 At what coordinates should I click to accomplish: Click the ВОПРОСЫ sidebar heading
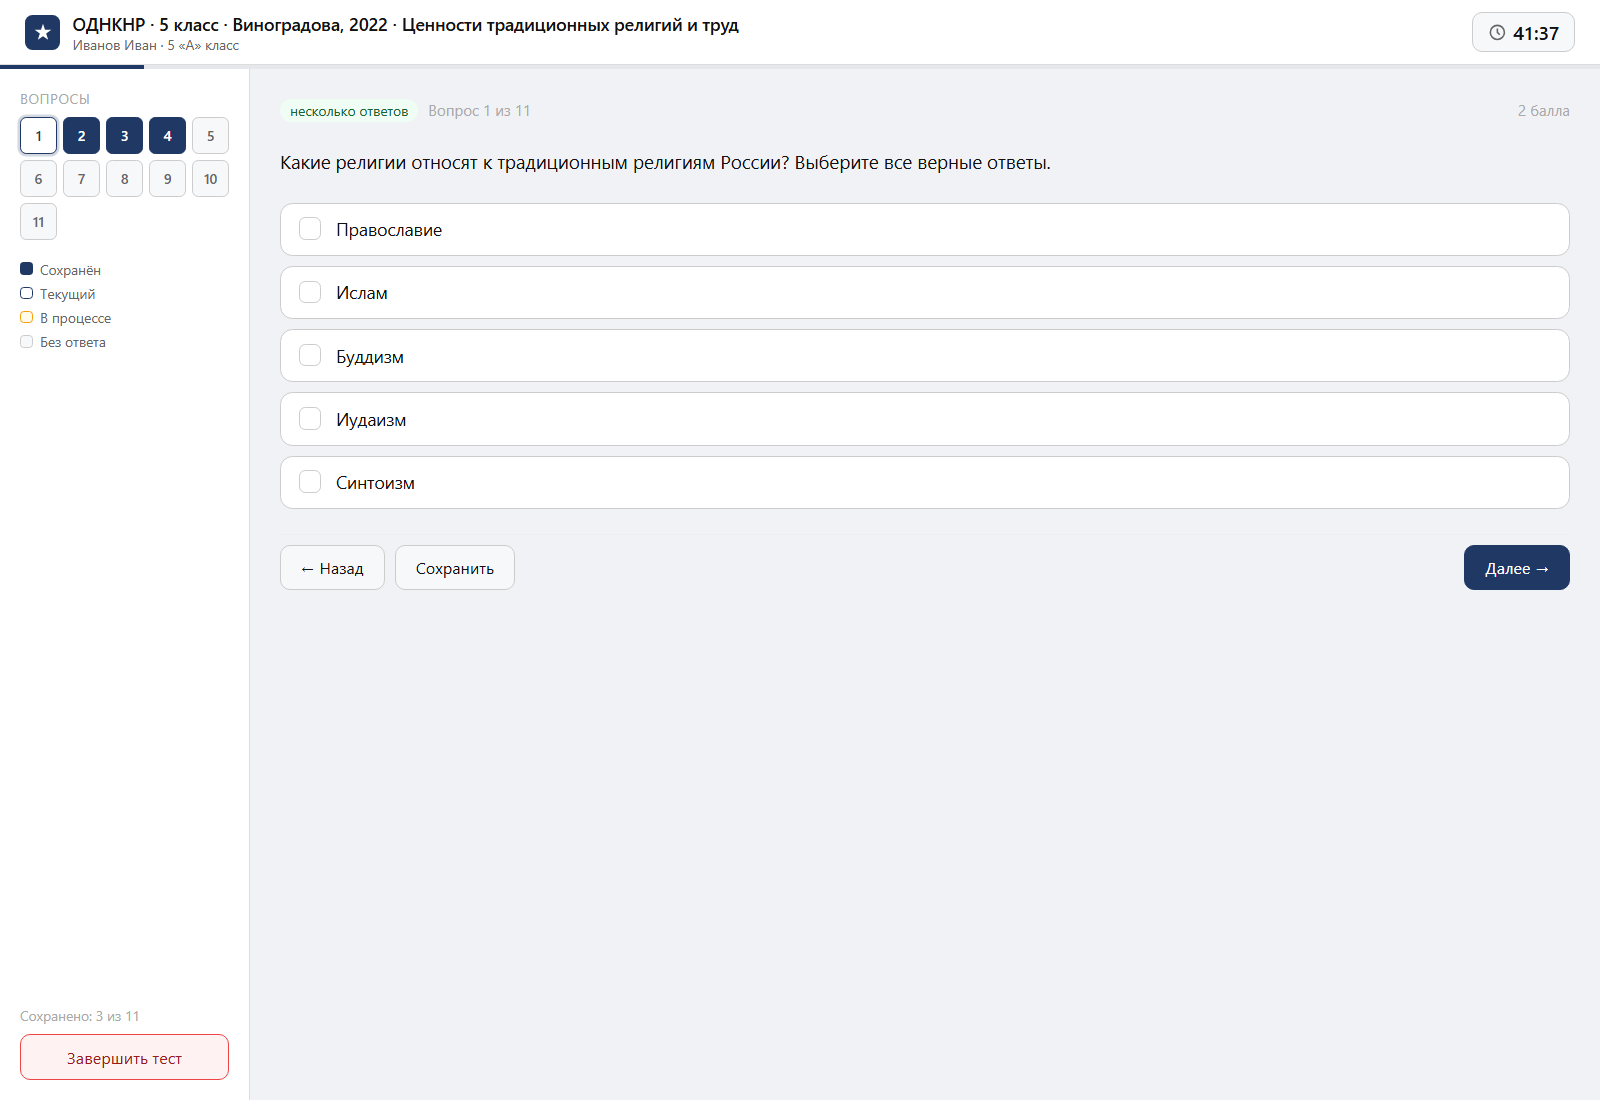55,99
